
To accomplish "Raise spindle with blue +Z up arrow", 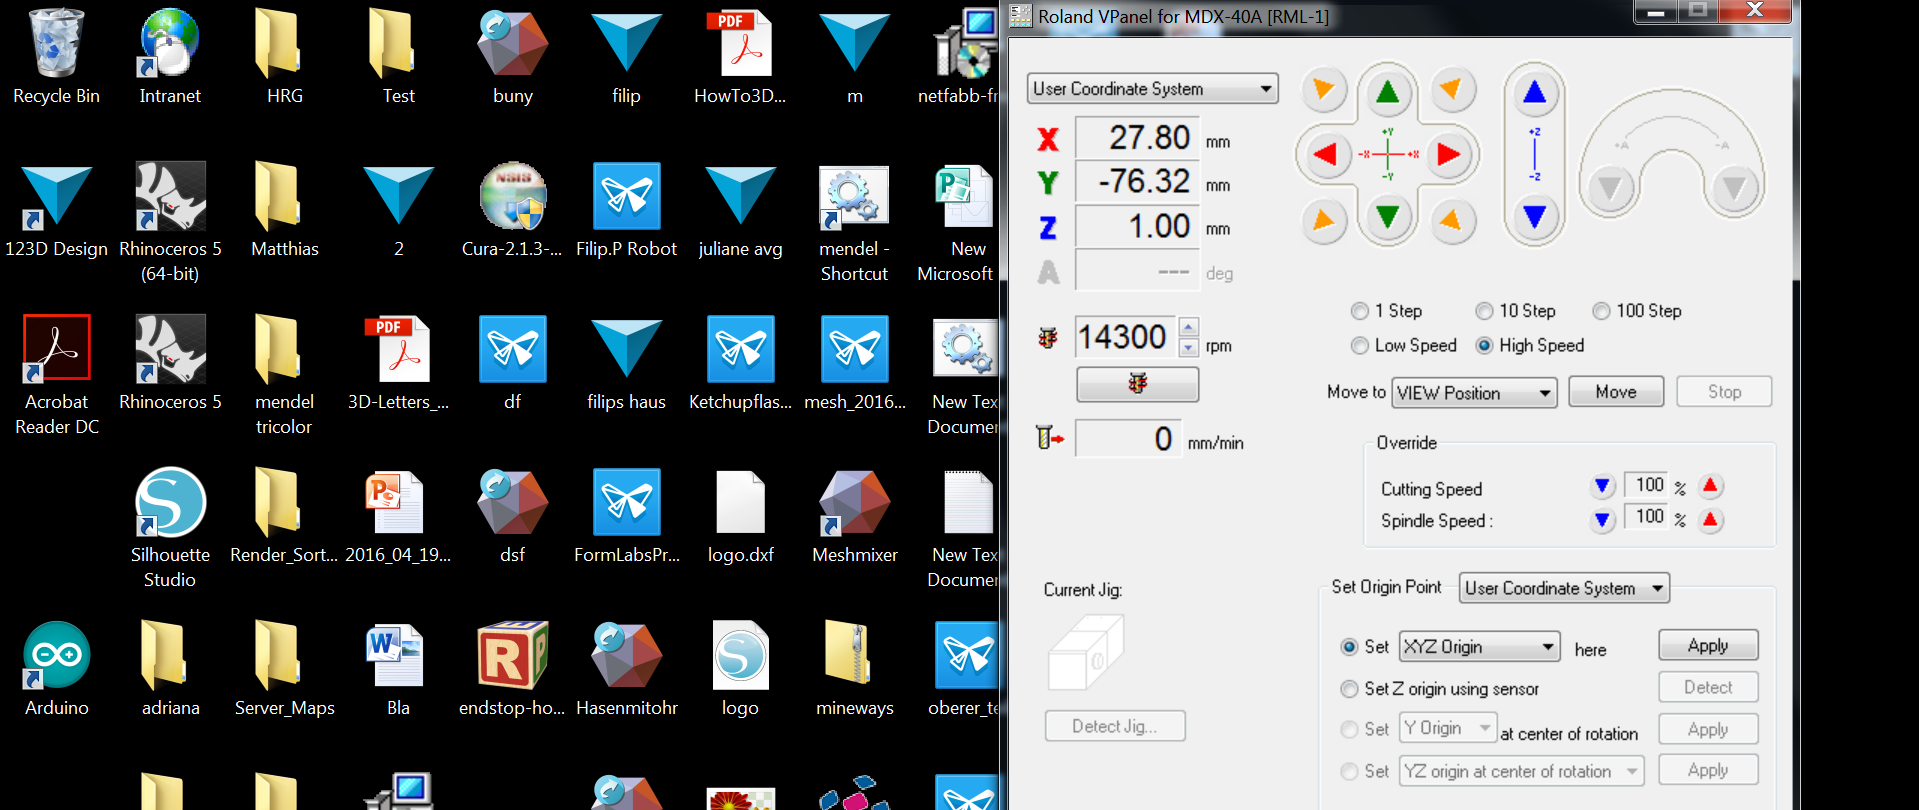I will (1535, 93).
